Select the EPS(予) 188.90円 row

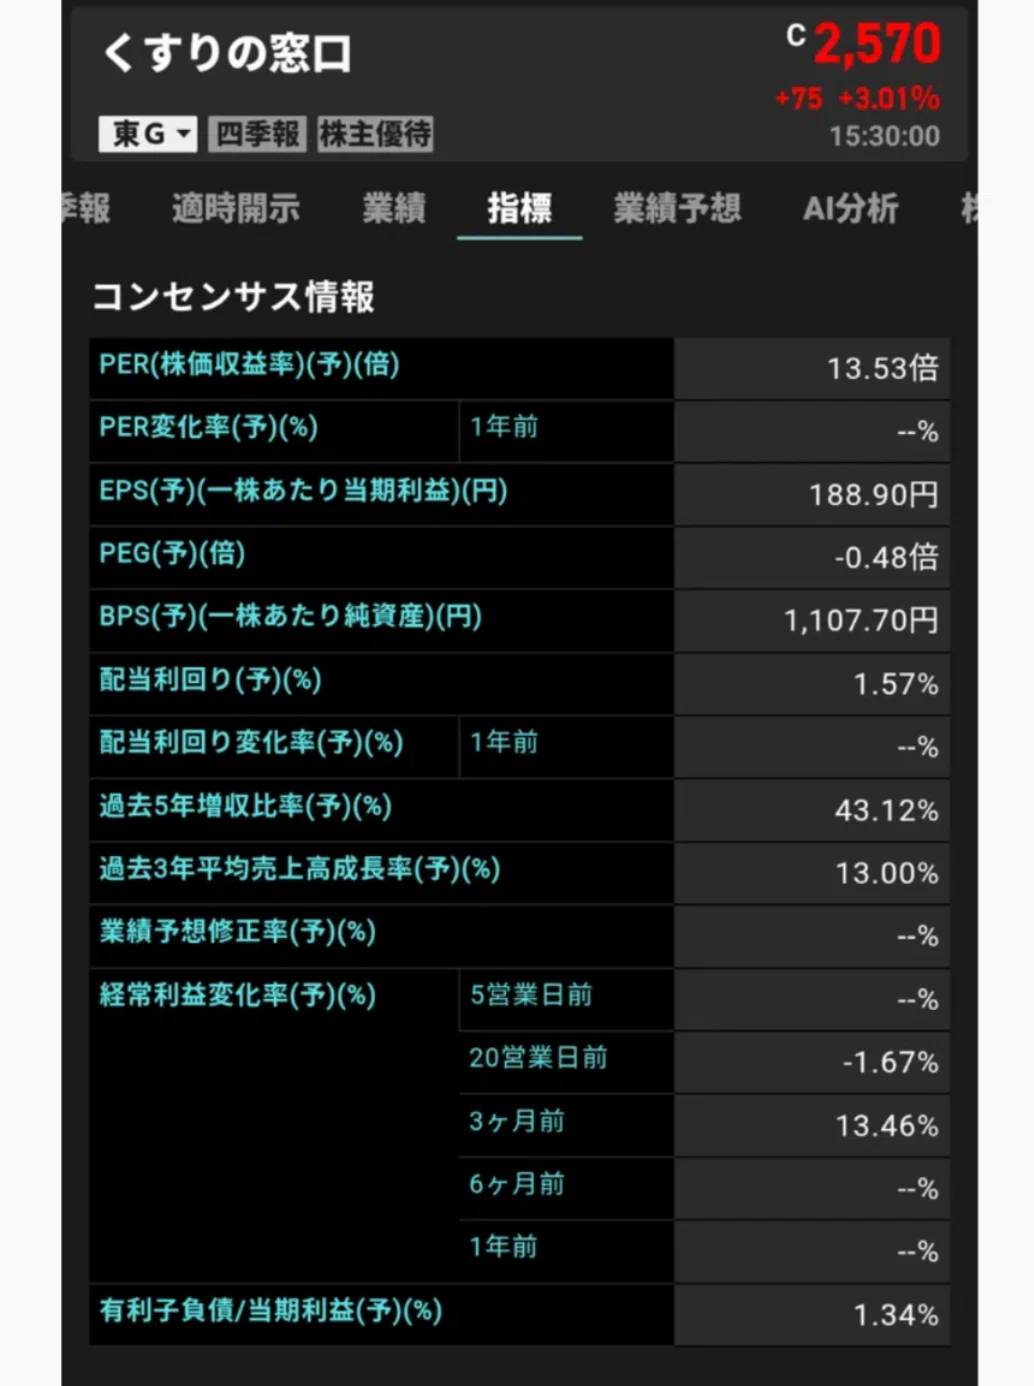519,493
